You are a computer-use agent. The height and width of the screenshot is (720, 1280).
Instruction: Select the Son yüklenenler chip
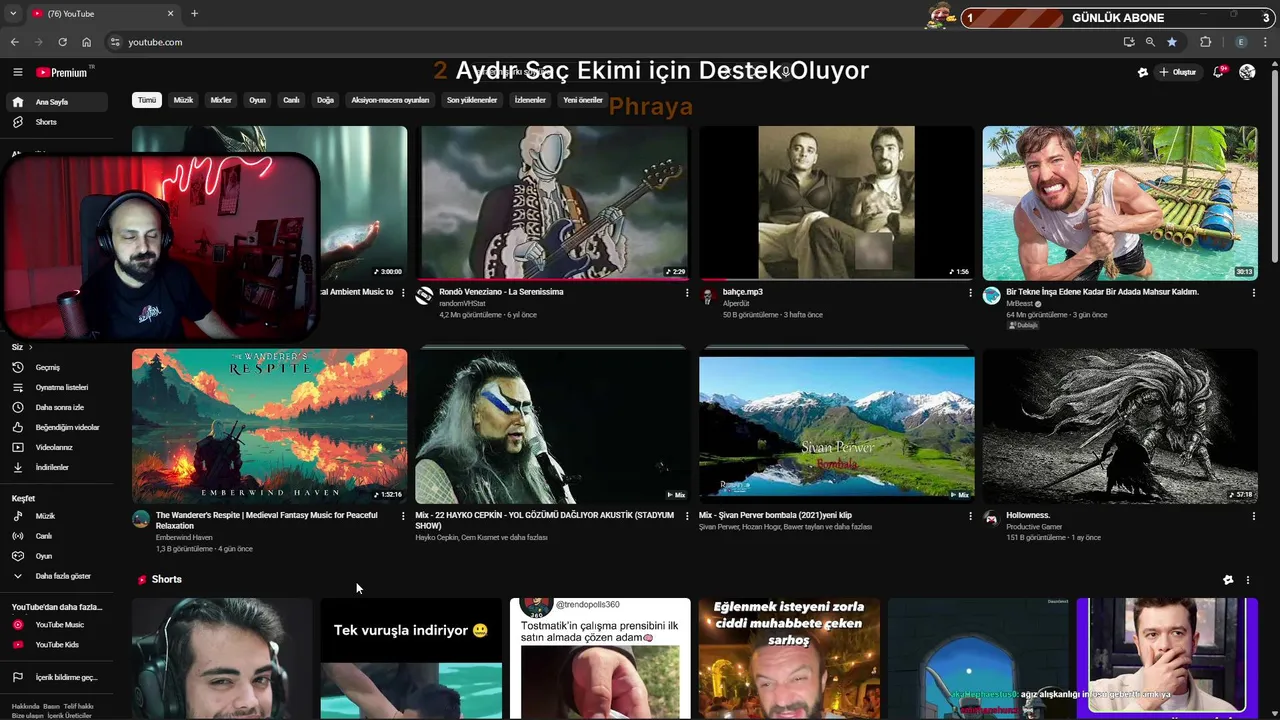tap(472, 100)
